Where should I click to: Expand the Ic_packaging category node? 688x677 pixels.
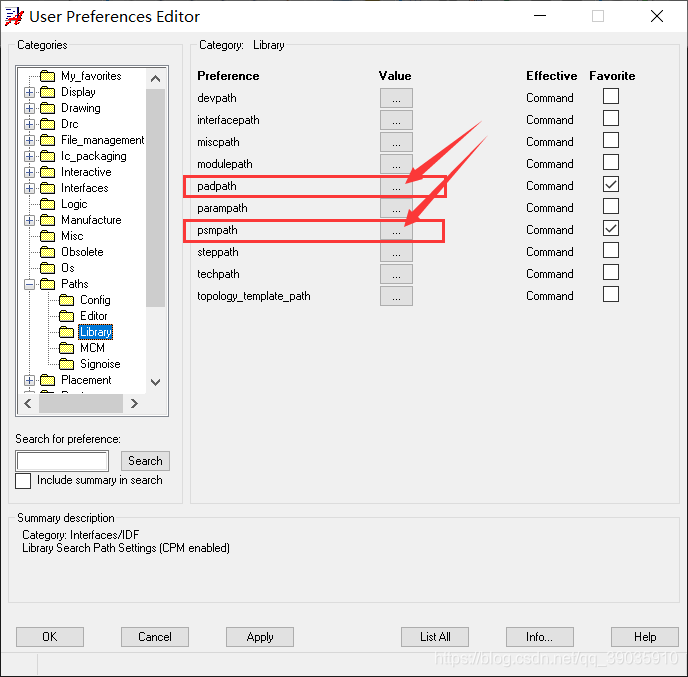point(29,157)
